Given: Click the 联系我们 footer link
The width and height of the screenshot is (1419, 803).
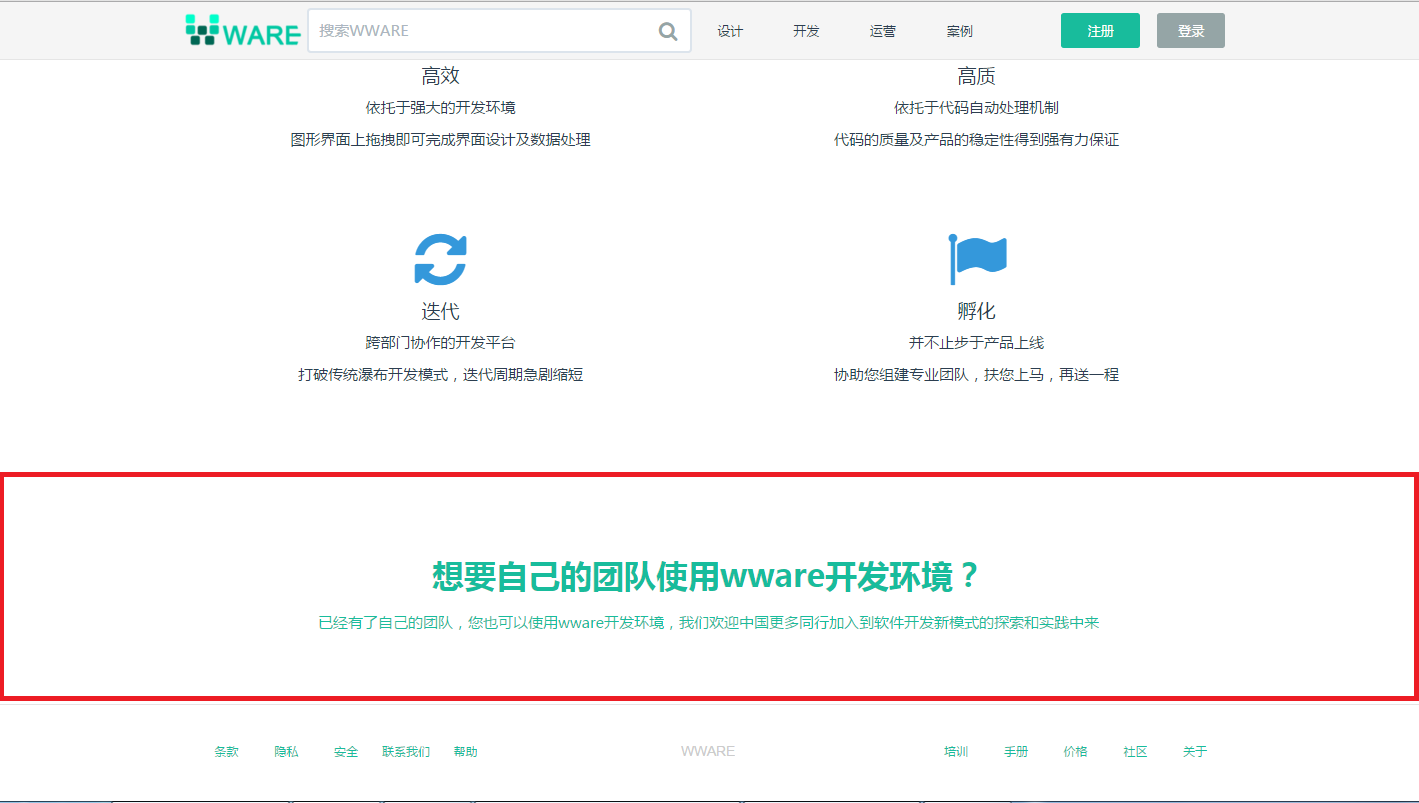Looking at the screenshot, I should point(406,752).
